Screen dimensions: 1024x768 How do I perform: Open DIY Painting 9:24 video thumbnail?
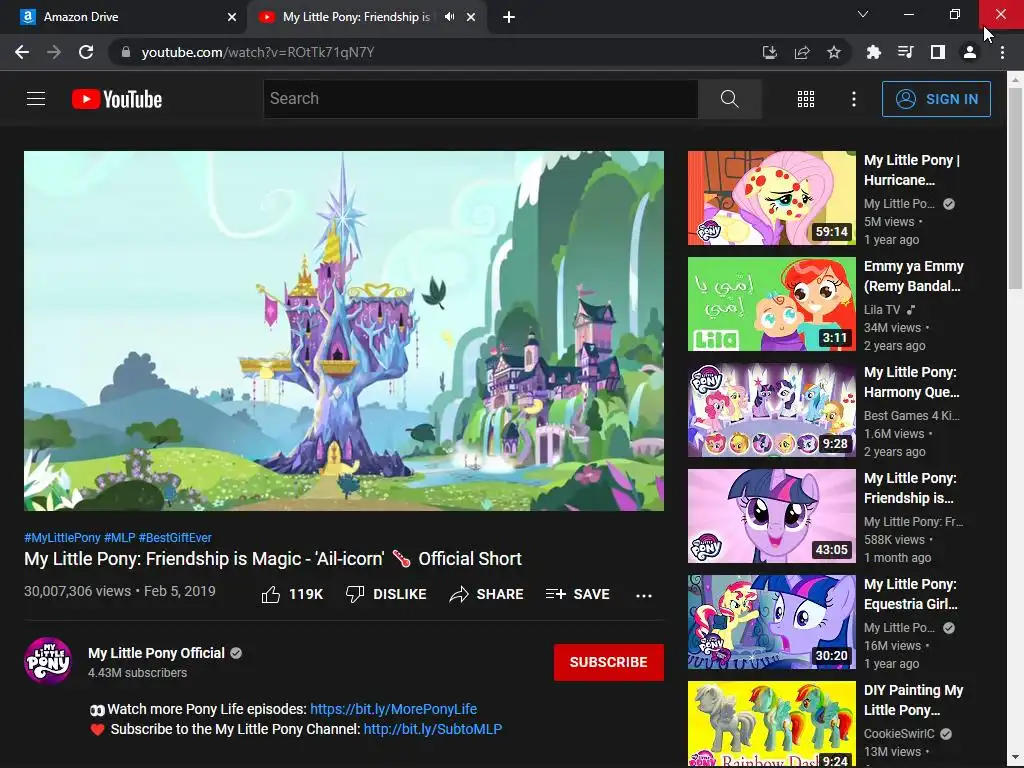point(771,724)
